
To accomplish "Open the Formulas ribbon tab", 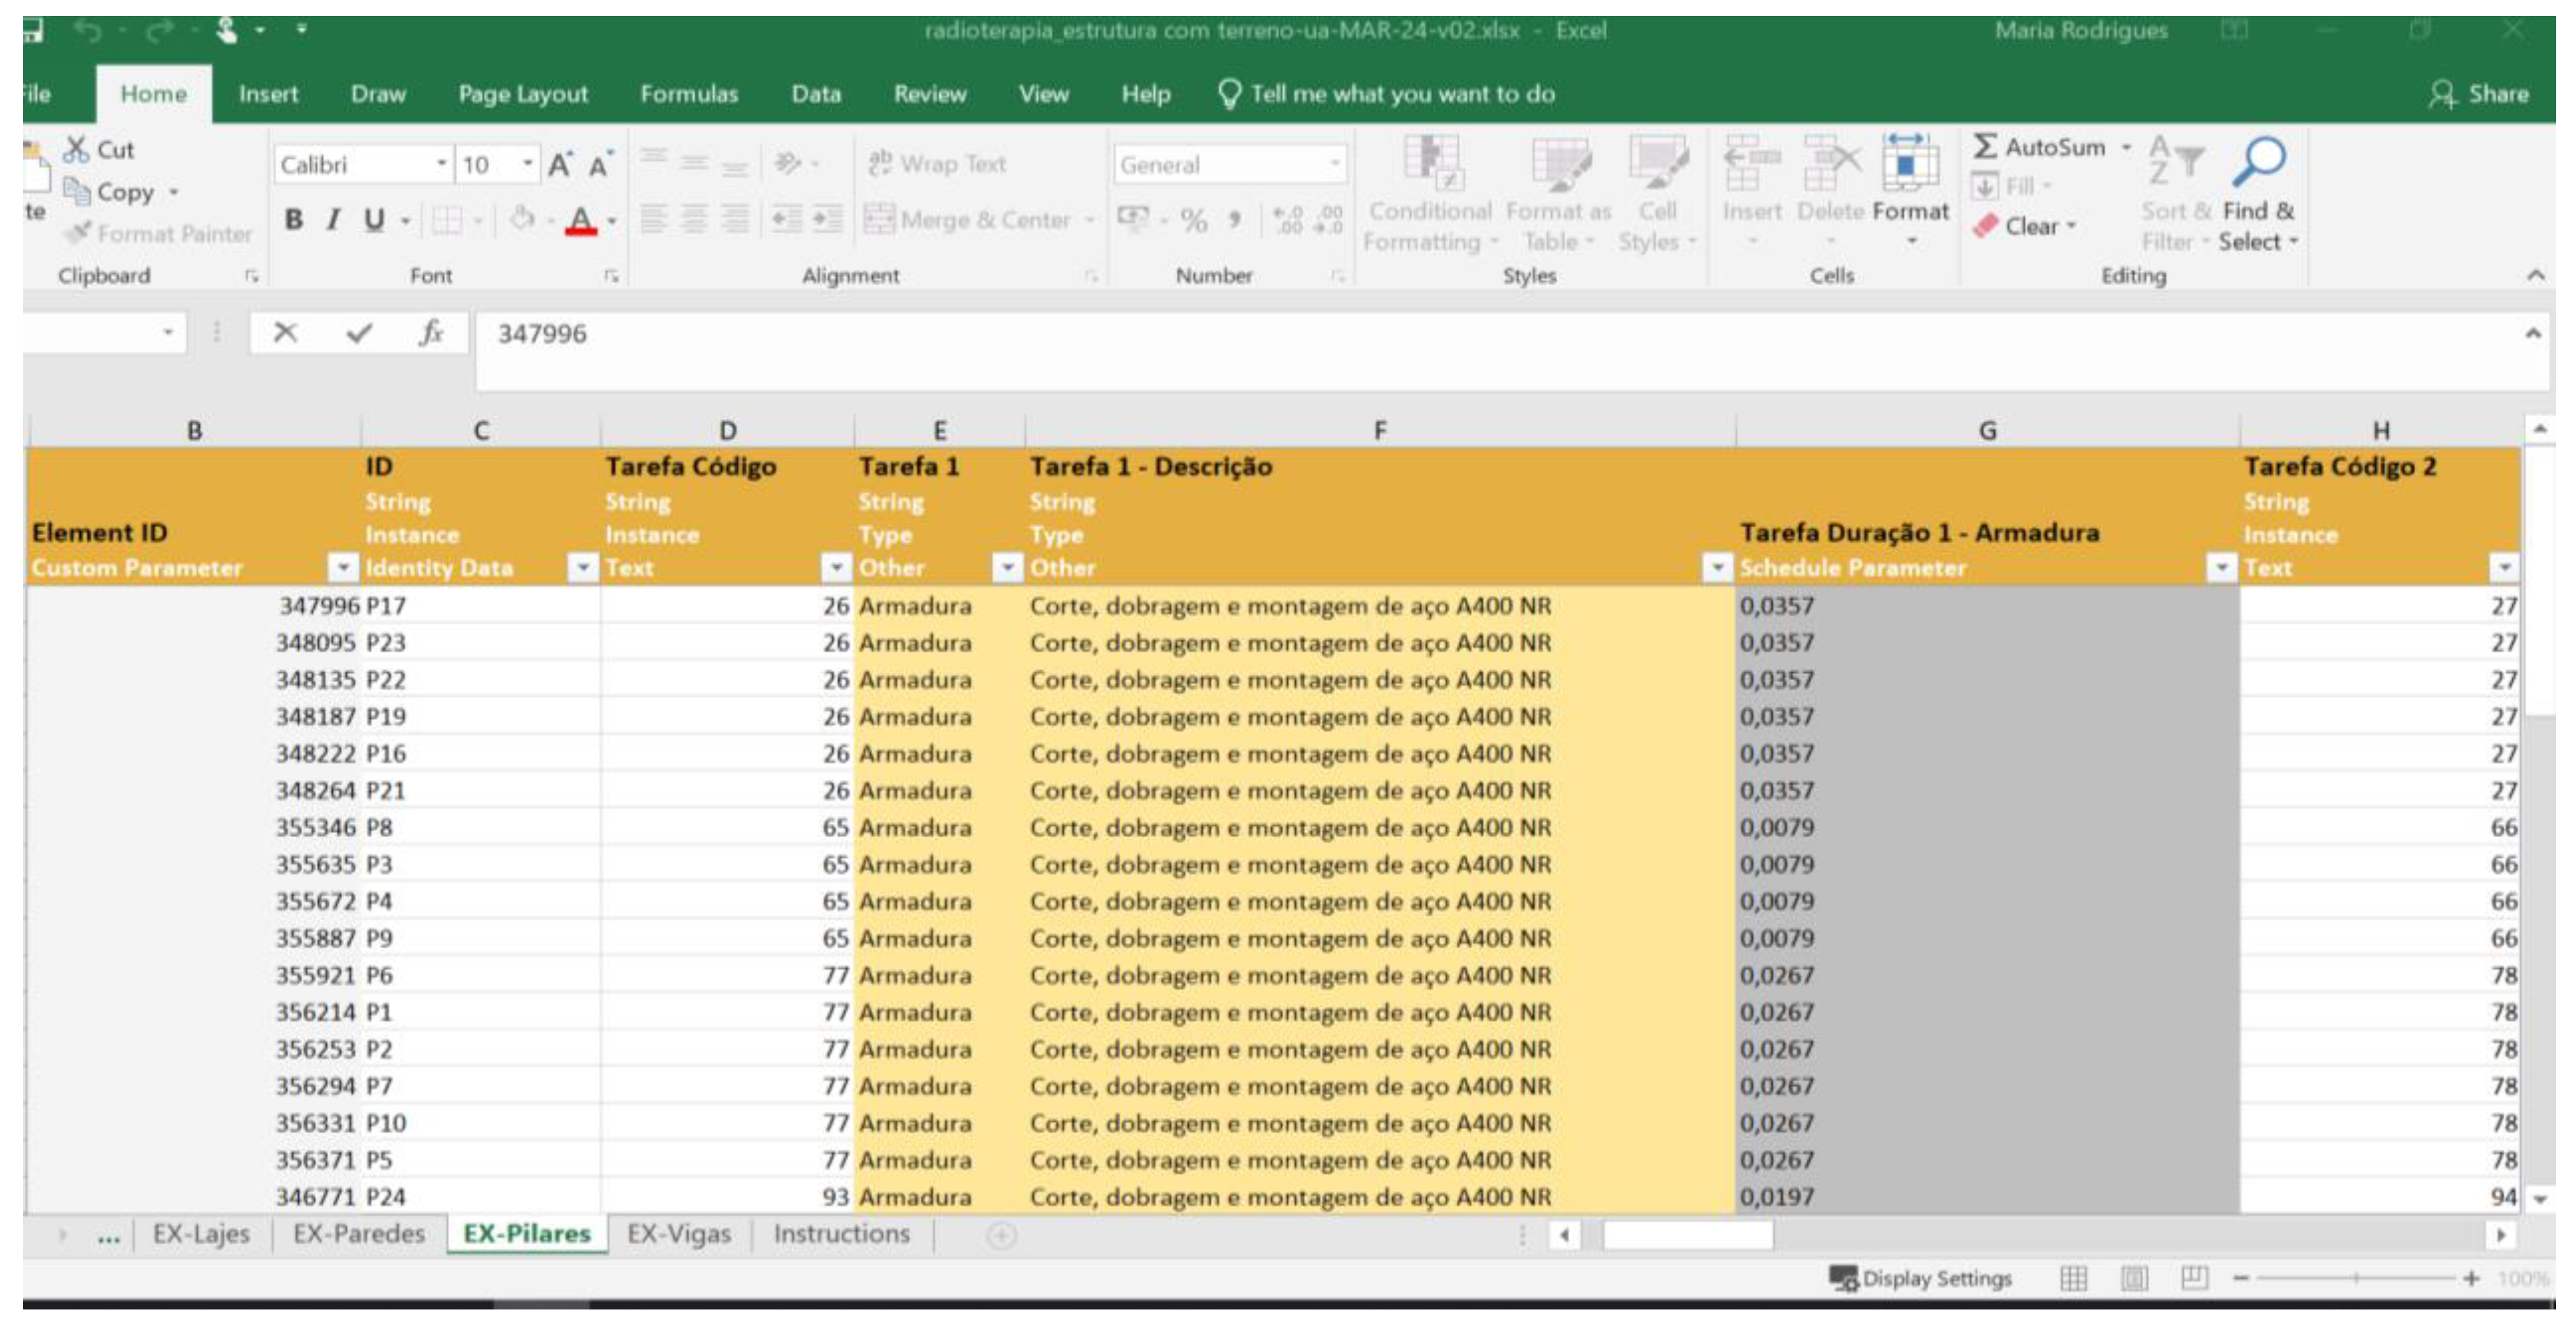I will [x=688, y=94].
